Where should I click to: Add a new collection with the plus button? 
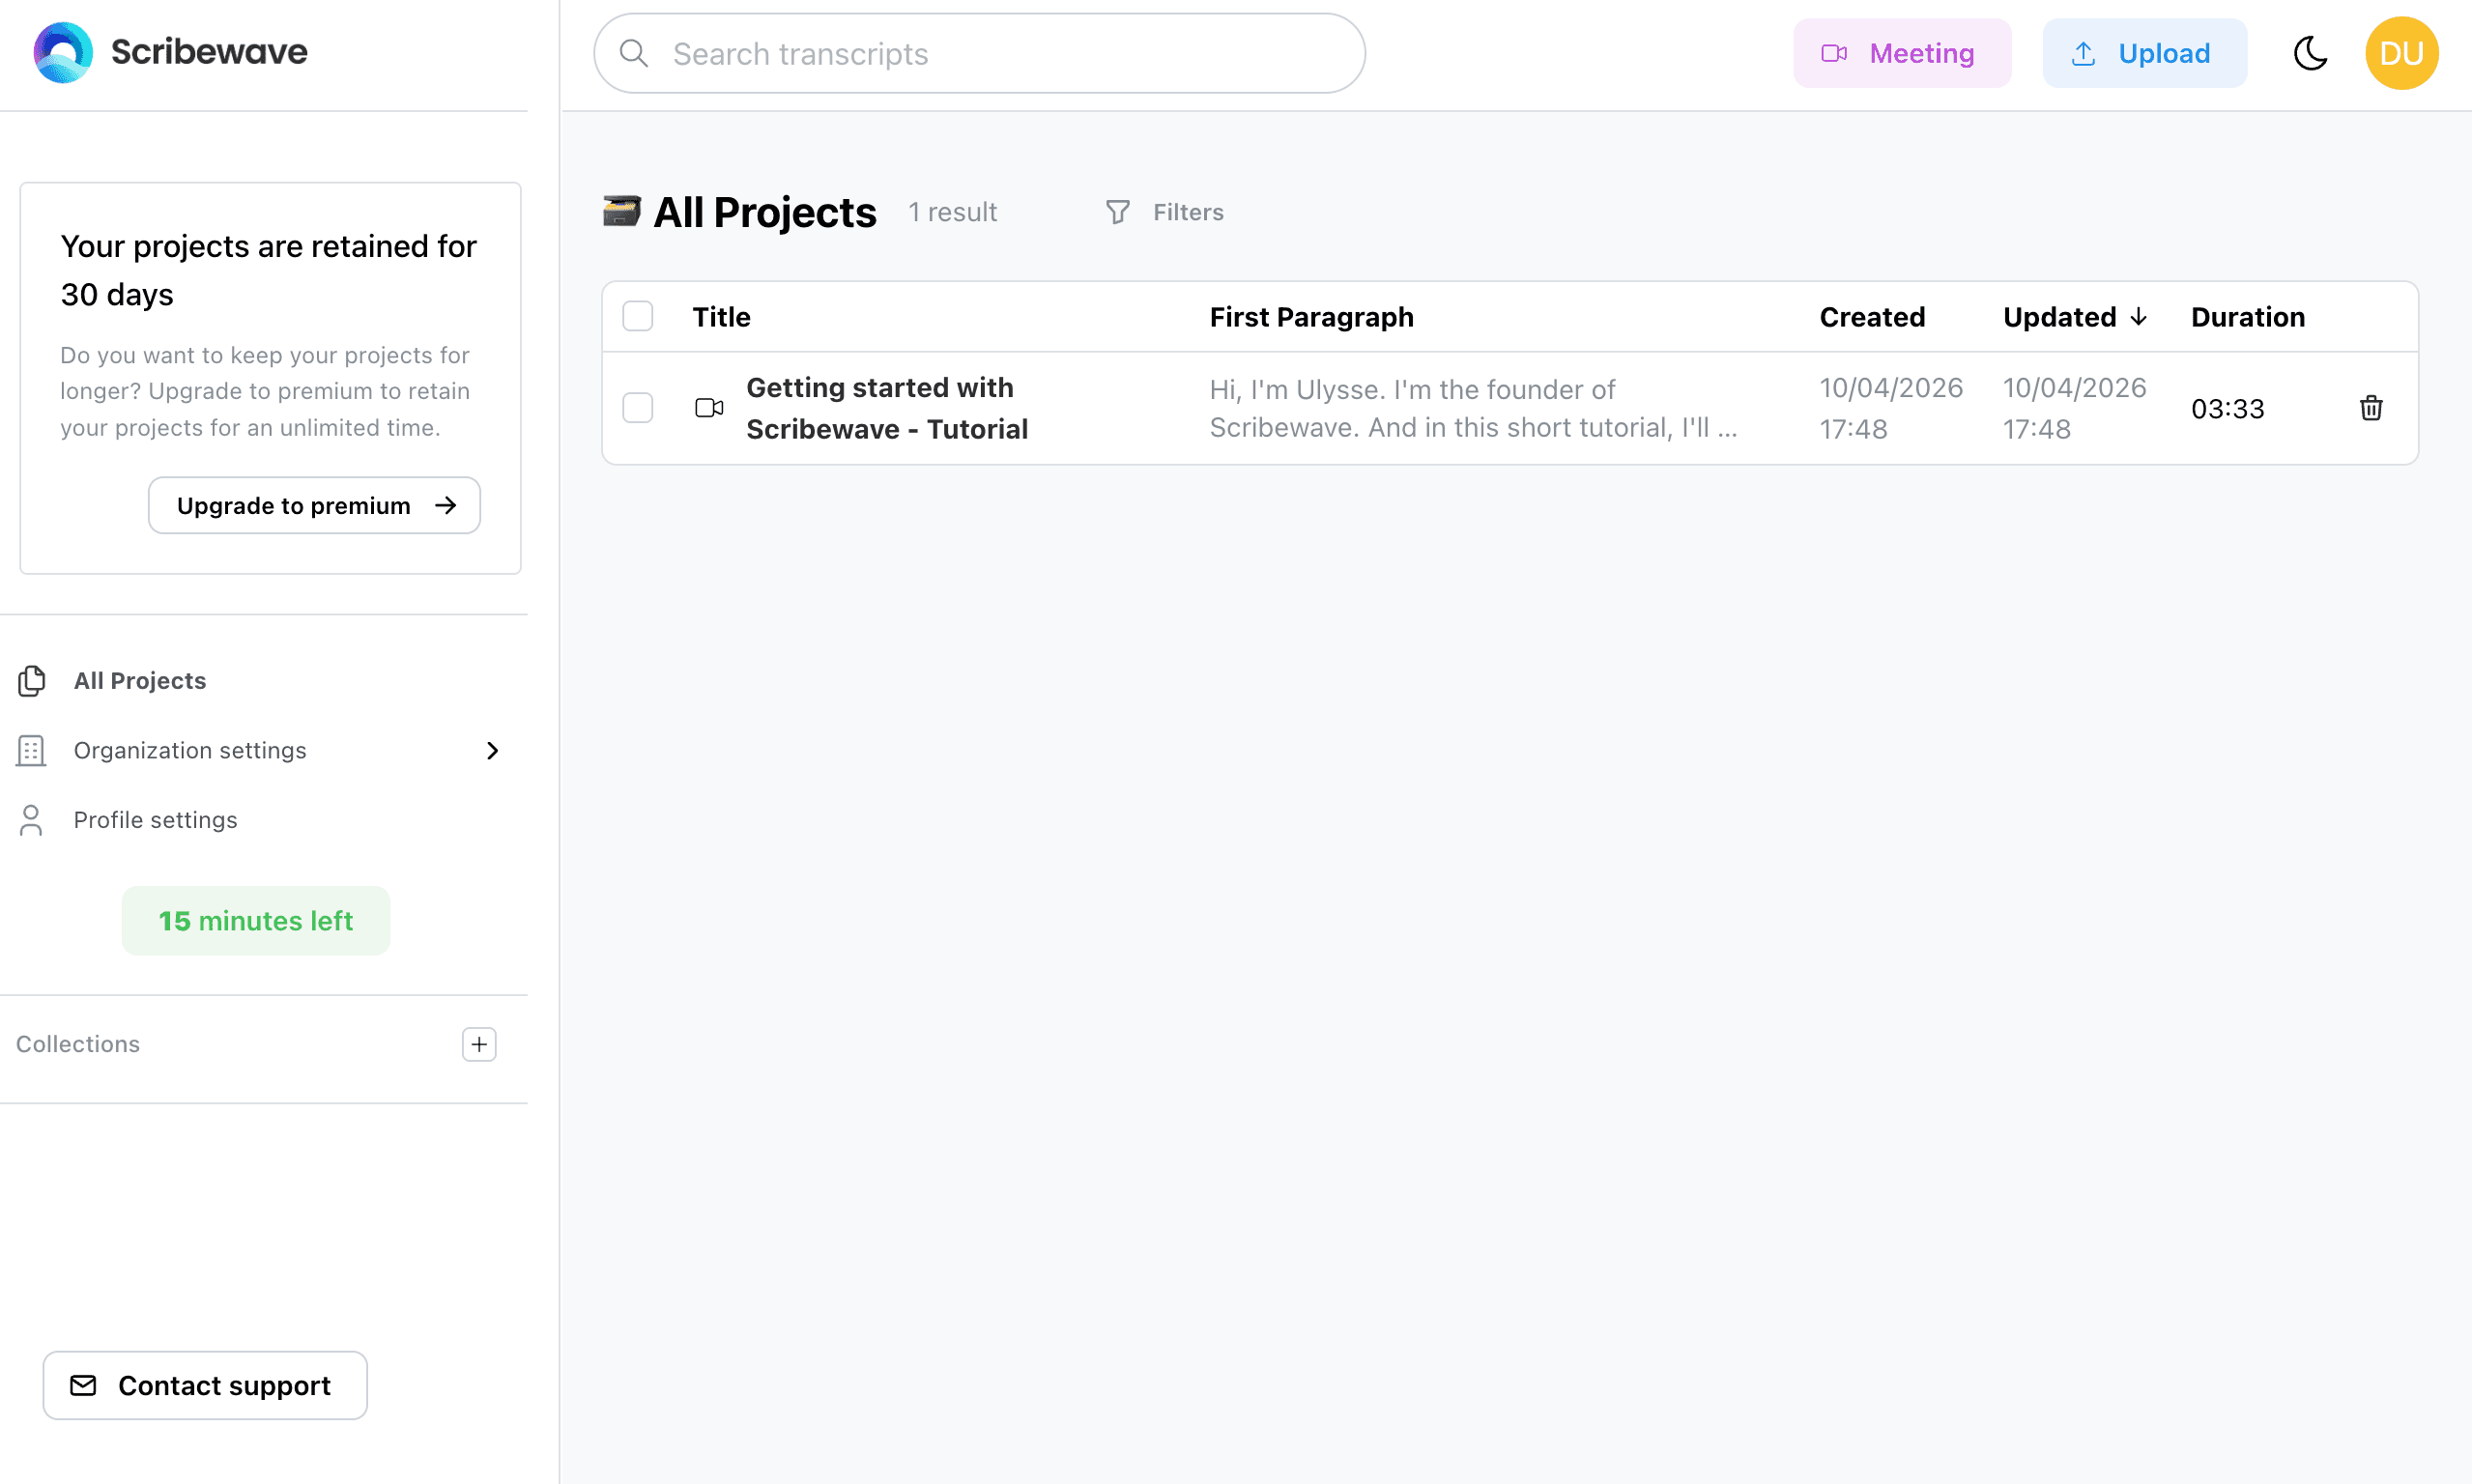tap(479, 1044)
